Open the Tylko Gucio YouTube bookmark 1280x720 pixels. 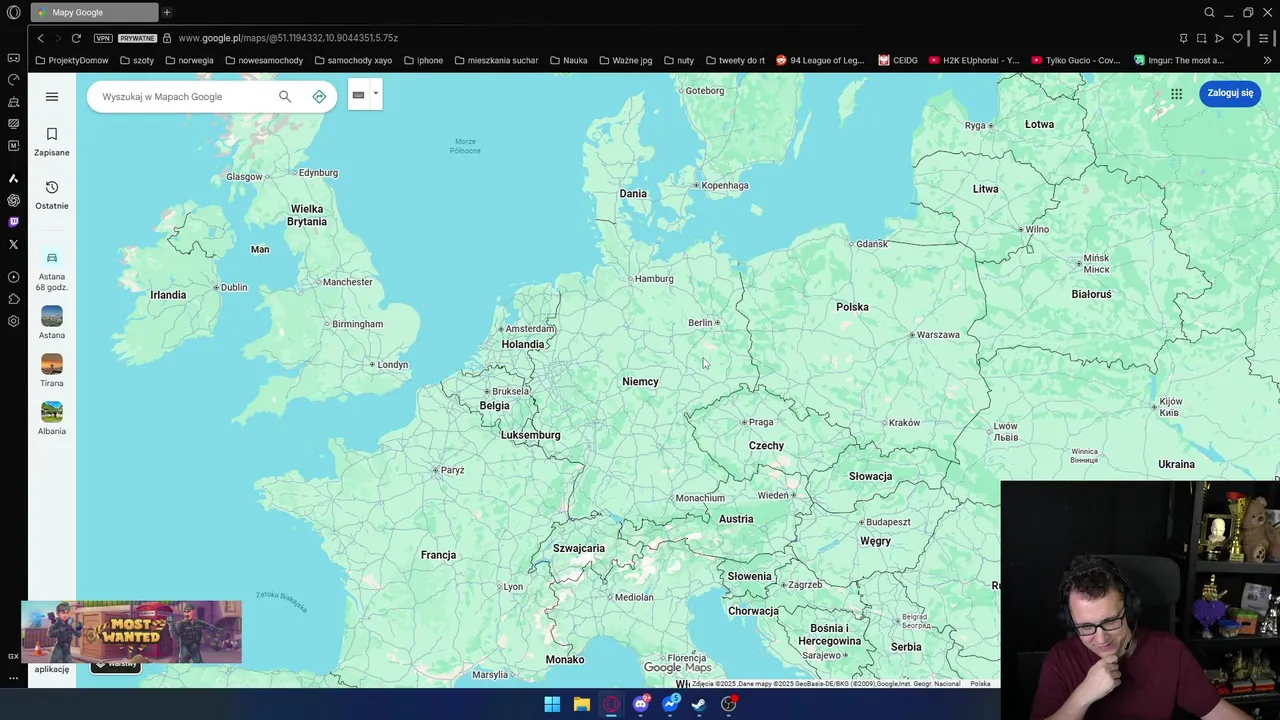[x=1076, y=60]
